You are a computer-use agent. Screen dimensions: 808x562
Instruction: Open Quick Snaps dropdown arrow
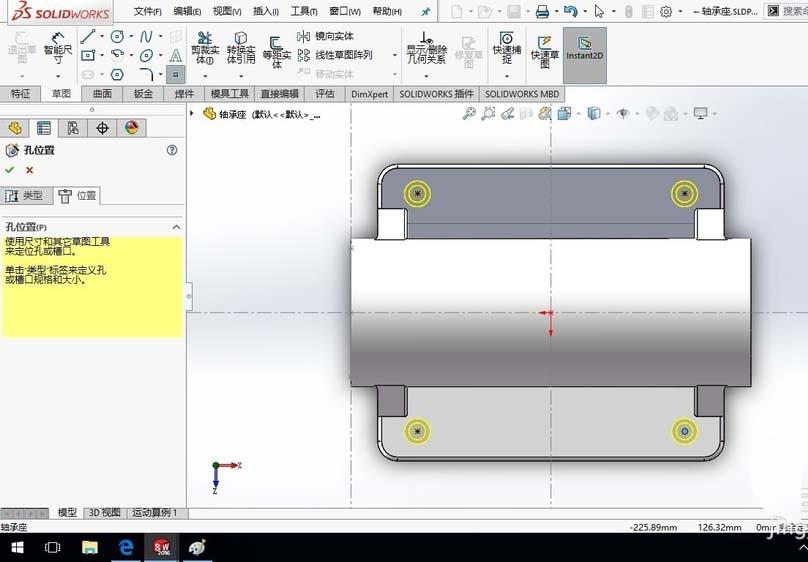click(507, 76)
